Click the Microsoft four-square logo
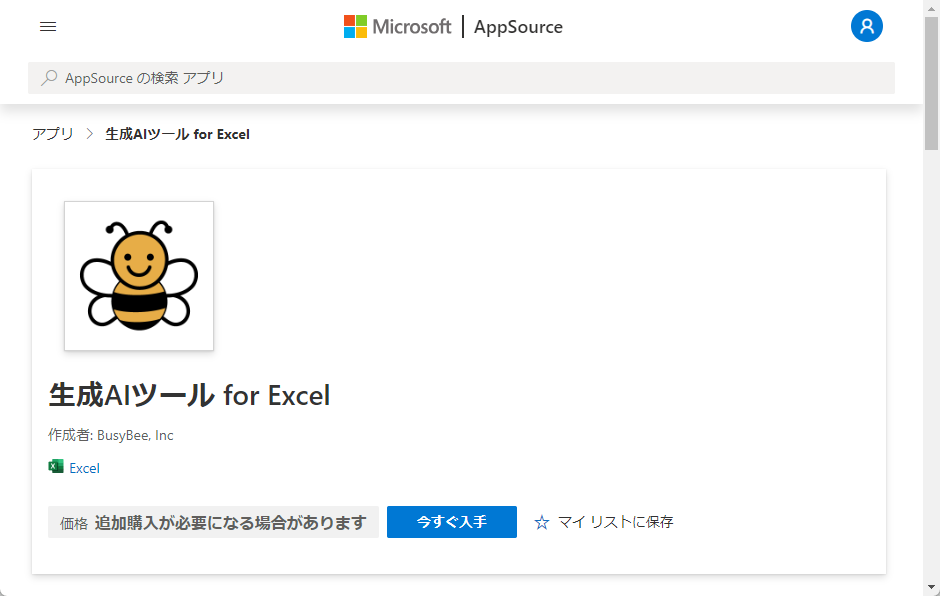Viewport: 940px width, 596px height. point(355,27)
